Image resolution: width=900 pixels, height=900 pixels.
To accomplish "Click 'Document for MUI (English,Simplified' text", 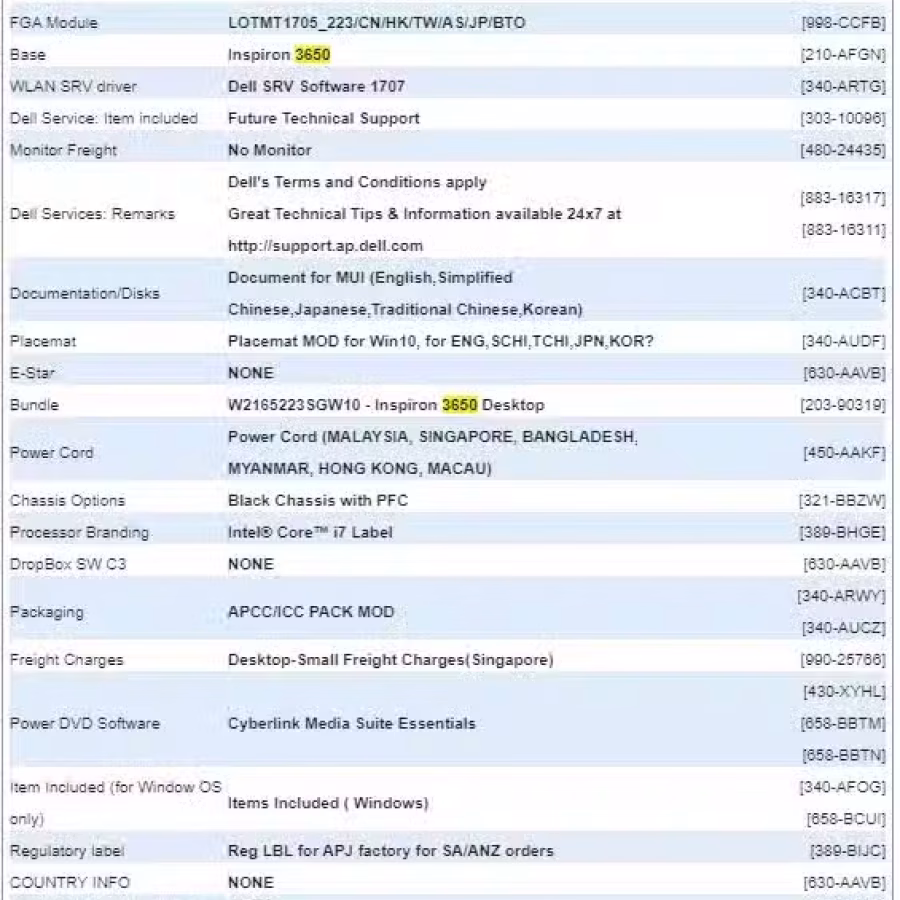I will pyautogui.click(x=370, y=278).
